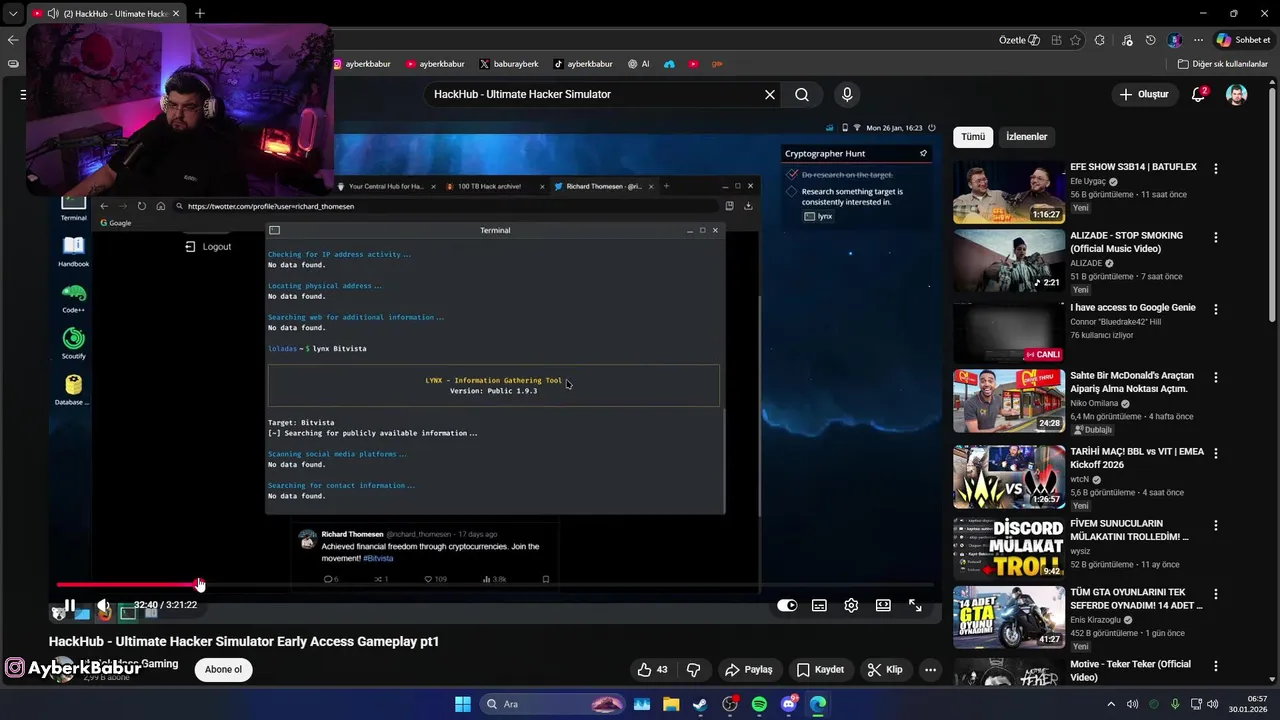Open Diğer sık kullanılanlar bookmarks folder
The width and height of the screenshot is (1280, 720).
point(1222,64)
